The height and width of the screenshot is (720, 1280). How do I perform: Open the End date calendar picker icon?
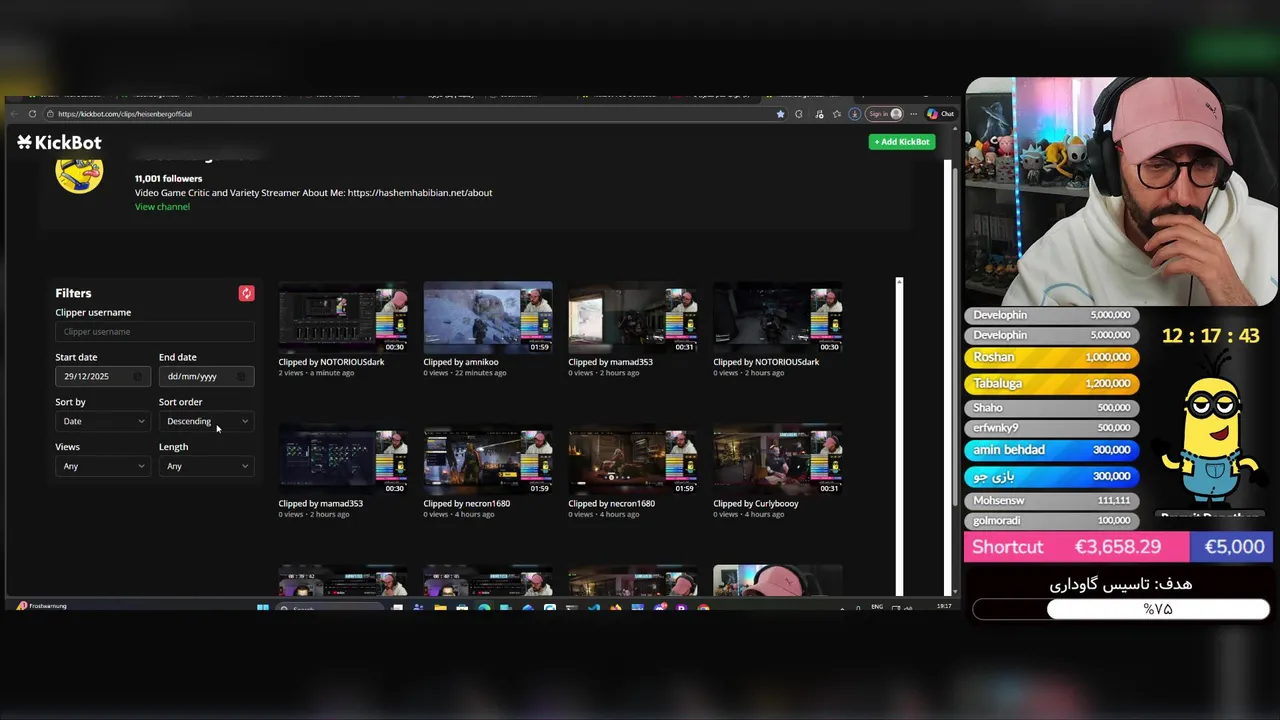(241, 376)
